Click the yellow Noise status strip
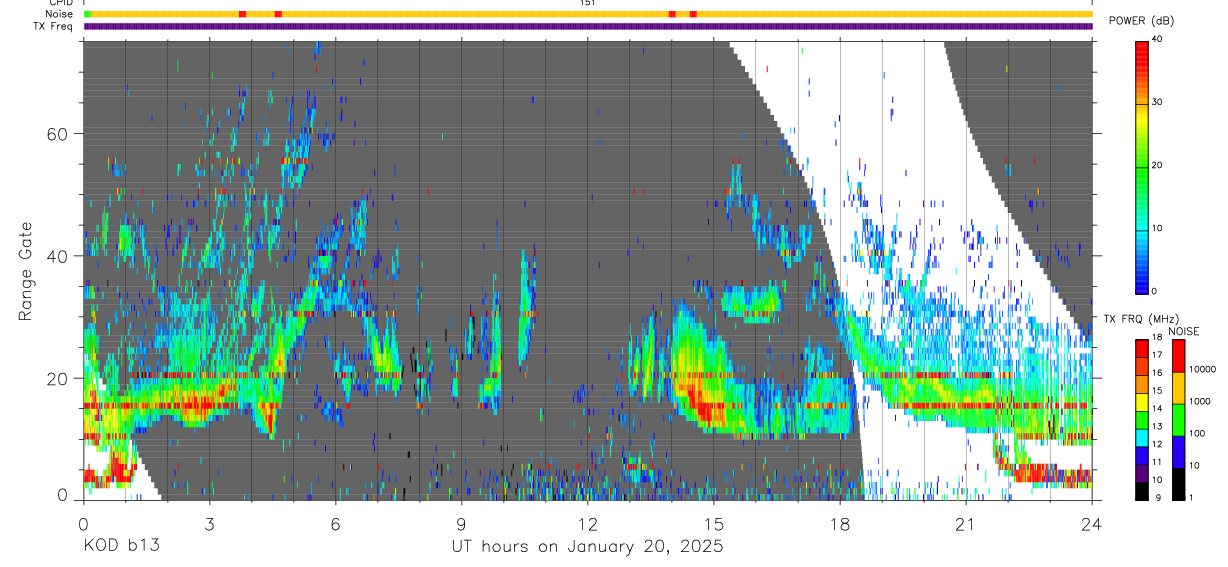The width and height of the screenshot is (1228, 567). click(x=588, y=14)
